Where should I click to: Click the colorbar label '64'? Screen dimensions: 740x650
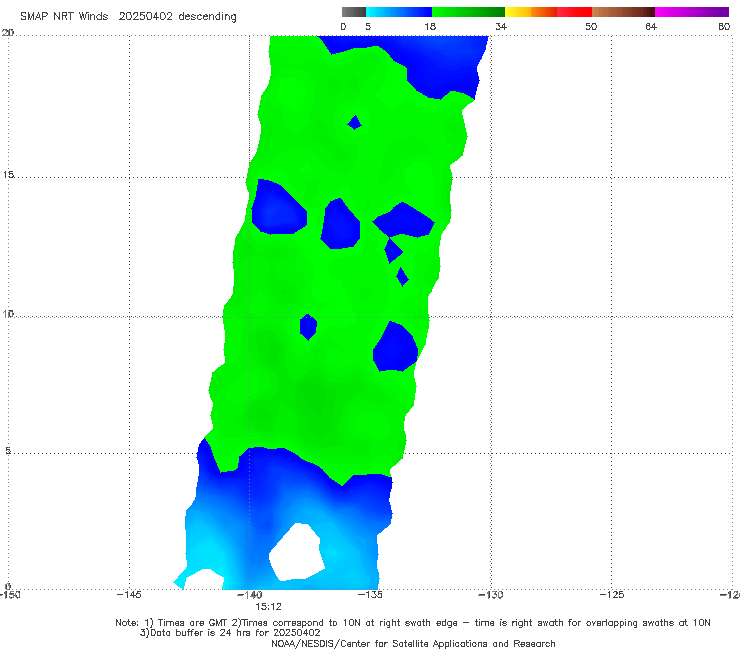click(651, 26)
